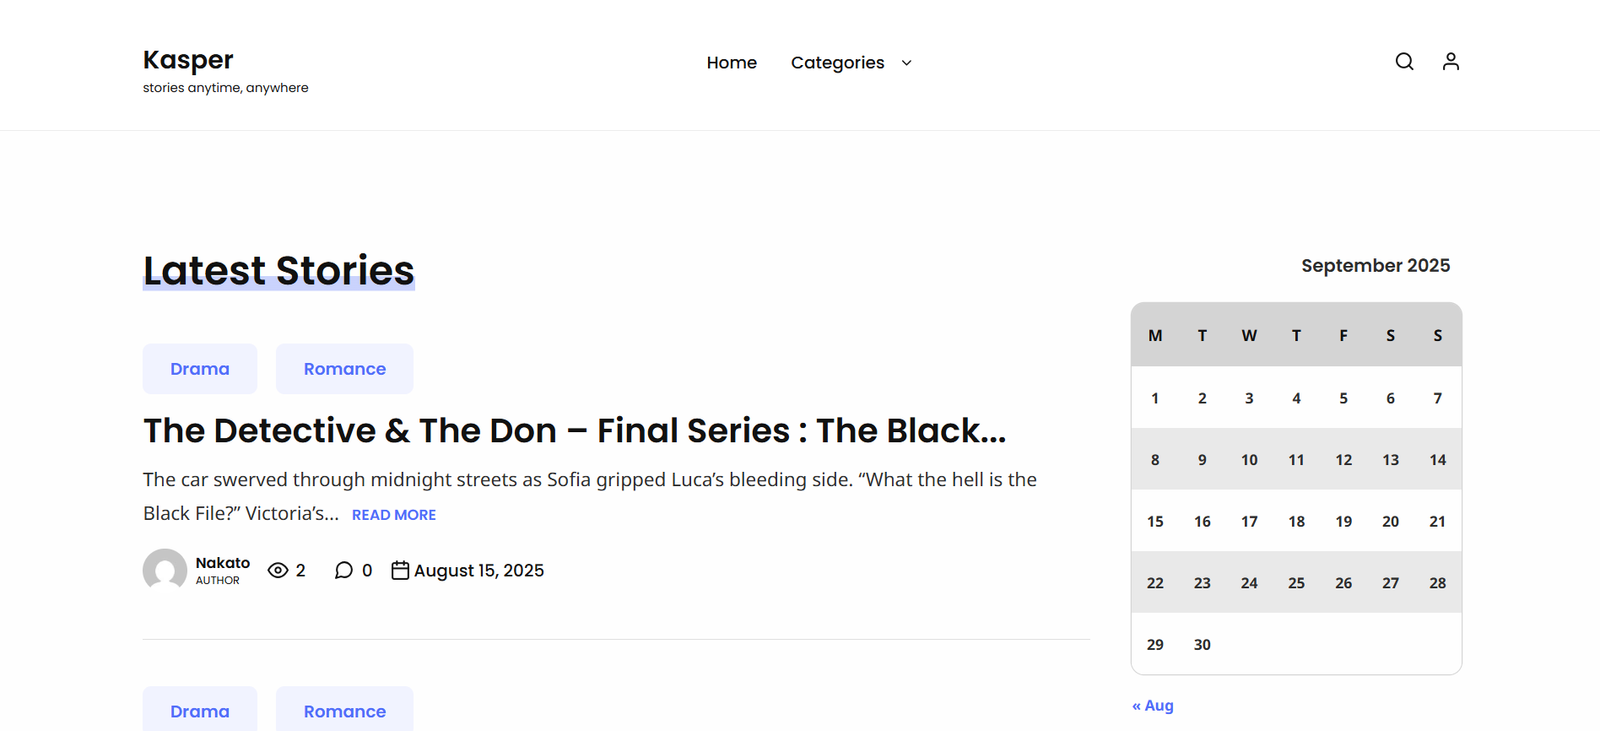Click the calendar icon beside post date
This screenshot has height=731, width=1600.
tap(400, 570)
